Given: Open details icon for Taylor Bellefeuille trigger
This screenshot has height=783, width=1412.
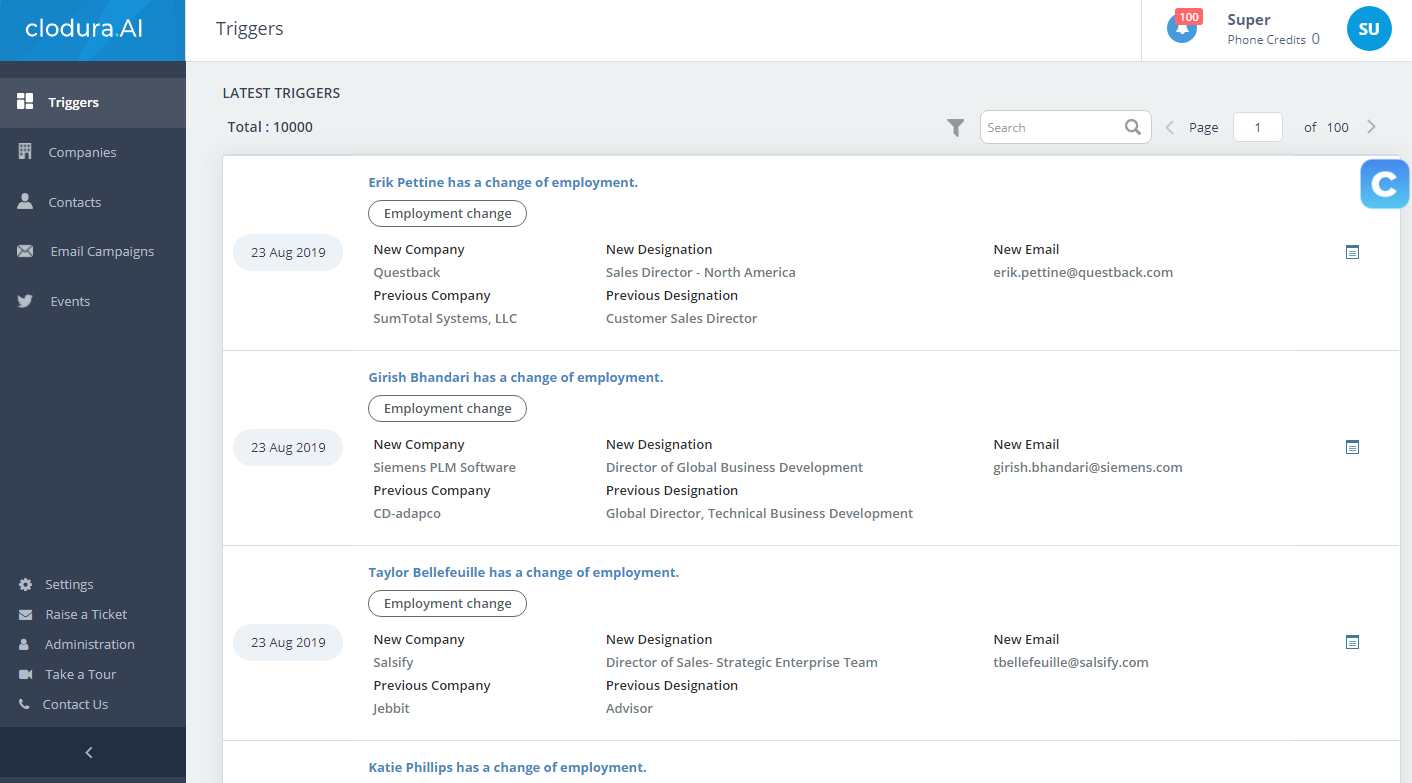Looking at the screenshot, I should point(1352,642).
